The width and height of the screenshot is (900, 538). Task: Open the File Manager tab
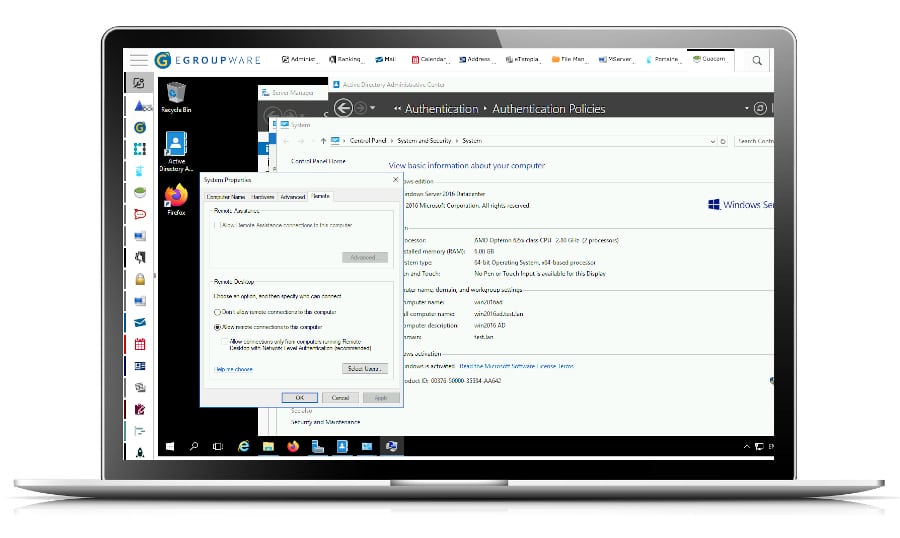coord(568,59)
